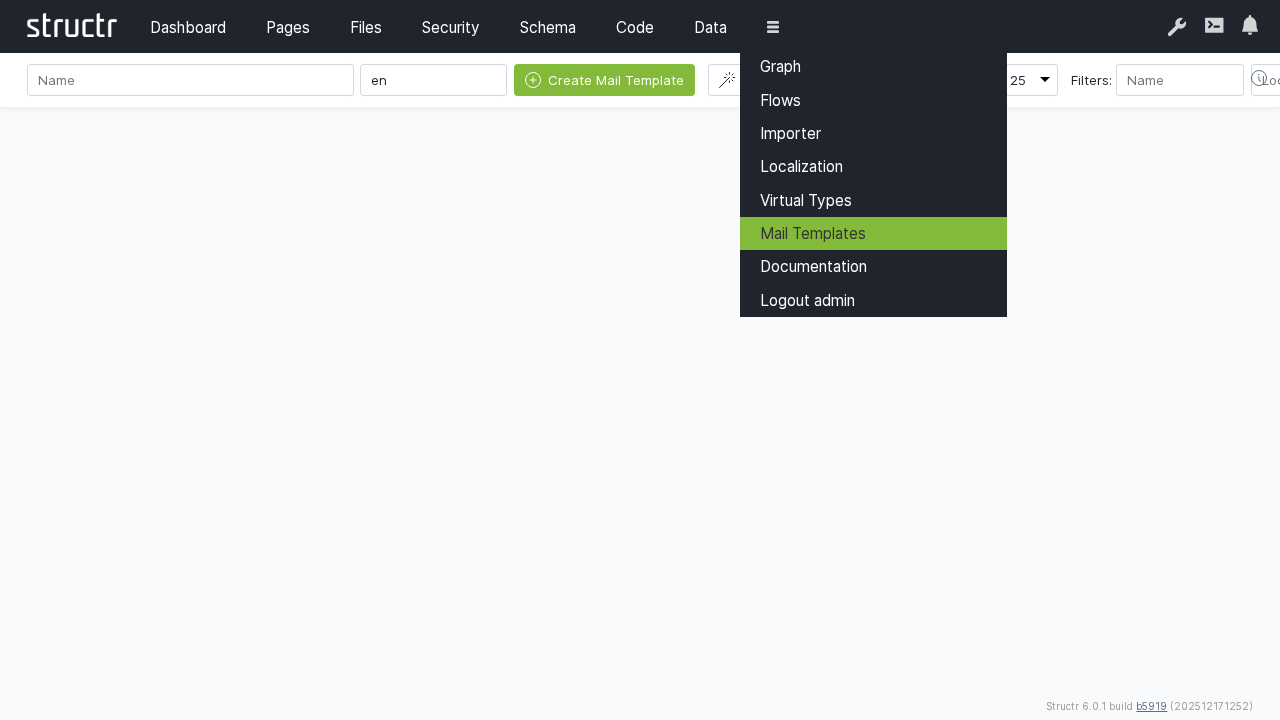Click the structr logo
Image resolution: width=1280 pixels, height=720 pixels.
71,26
